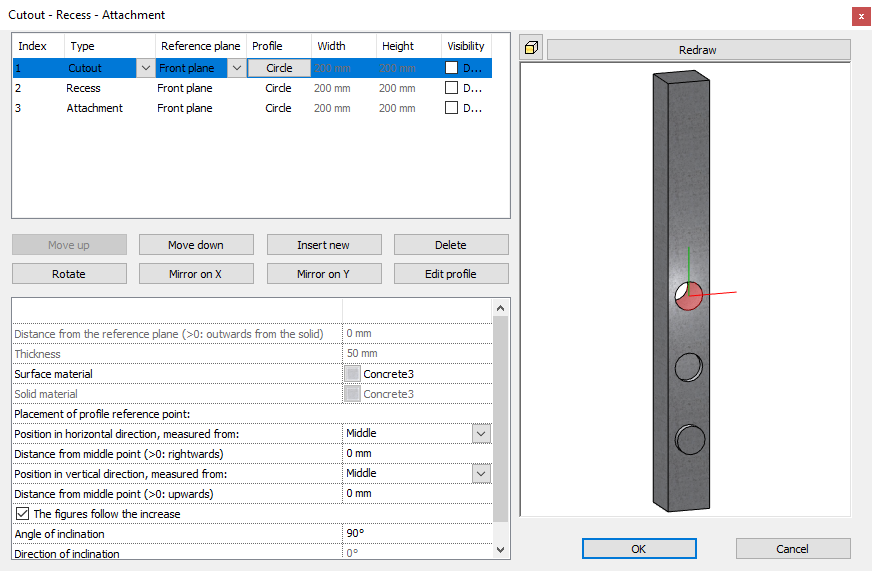This screenshot has width=872, height=571.
Task: Open Edit profile
Action: point(450,274)
